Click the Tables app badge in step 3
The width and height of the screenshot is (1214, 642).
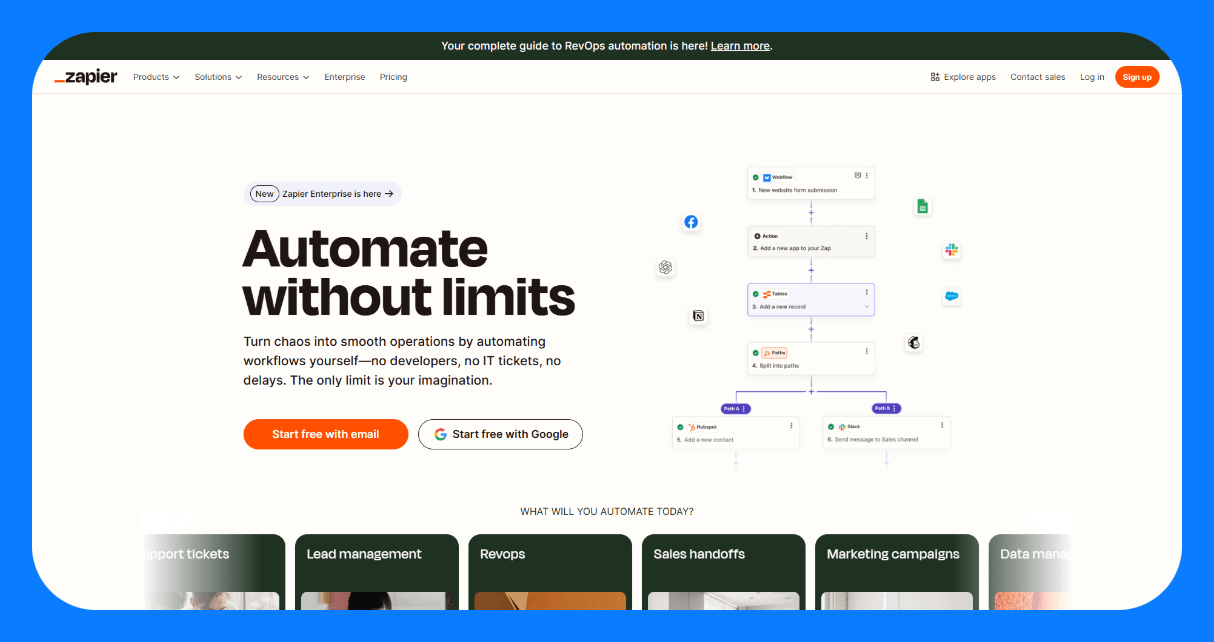coord(775,294)
